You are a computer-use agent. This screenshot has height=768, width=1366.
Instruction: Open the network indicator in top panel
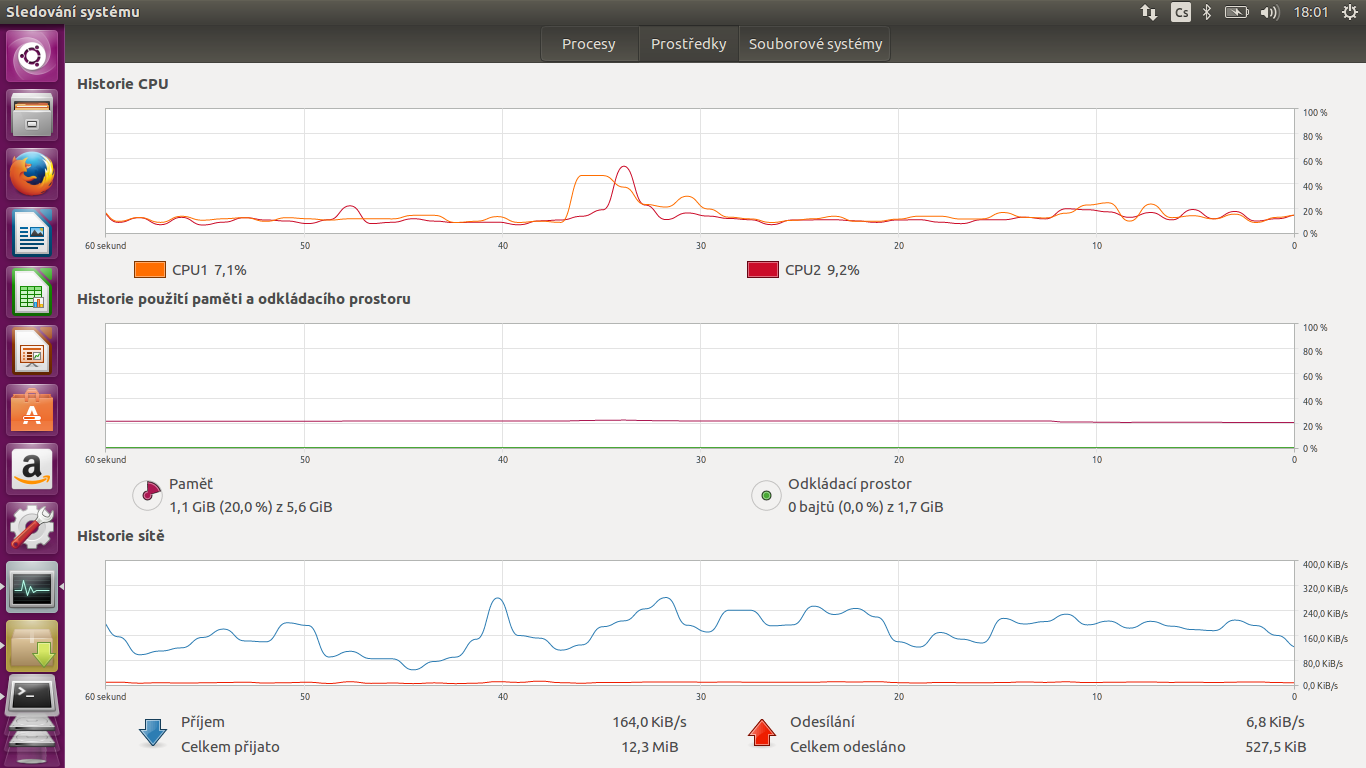1149,12
